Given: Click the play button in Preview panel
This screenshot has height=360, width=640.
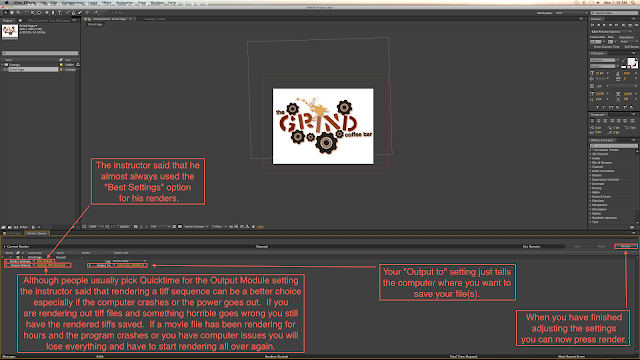Looking at the screenshot, I should click(604, 25).
